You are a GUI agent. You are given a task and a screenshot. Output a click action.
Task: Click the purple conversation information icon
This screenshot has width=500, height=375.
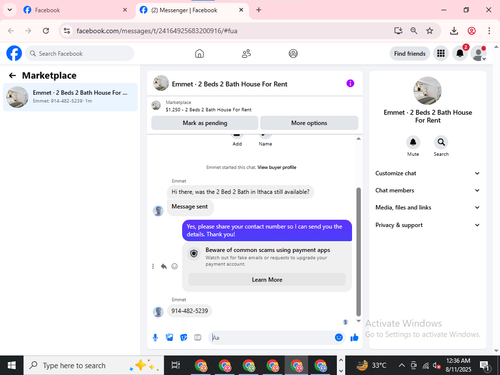350,83
